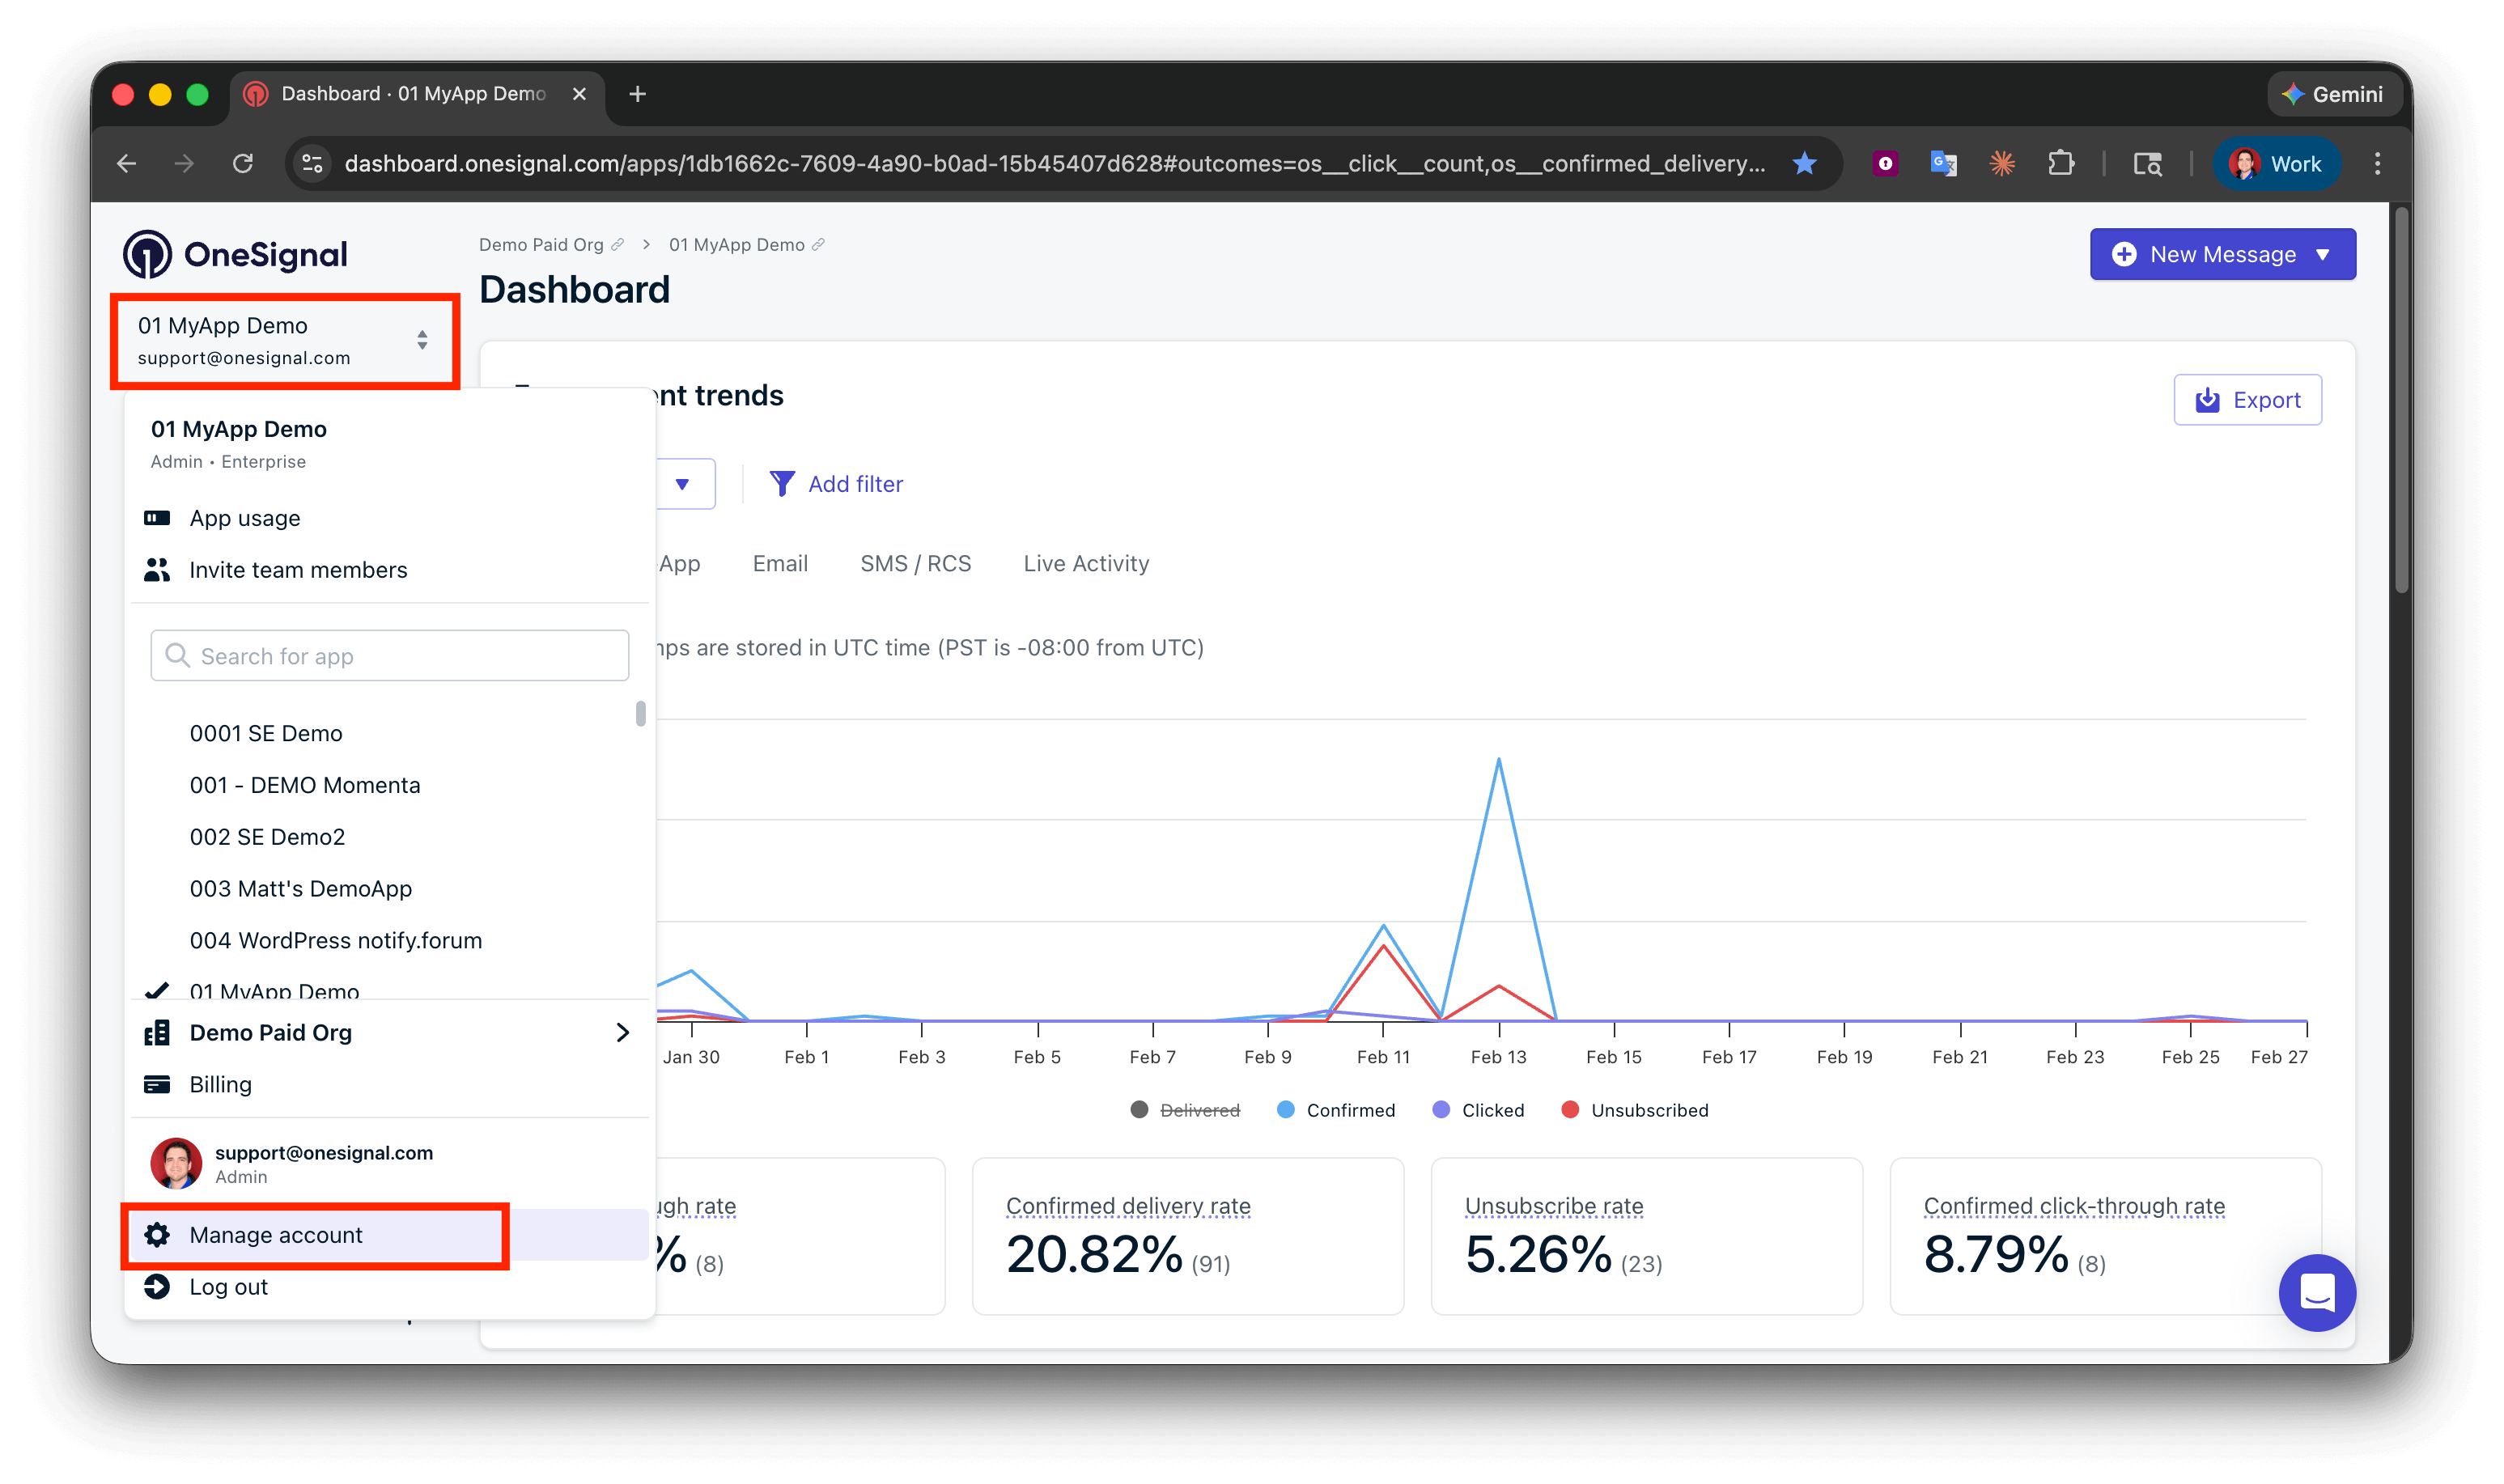
Task: Expand the Demo Paid Org submenu chevron
Action: point(622,1032)
